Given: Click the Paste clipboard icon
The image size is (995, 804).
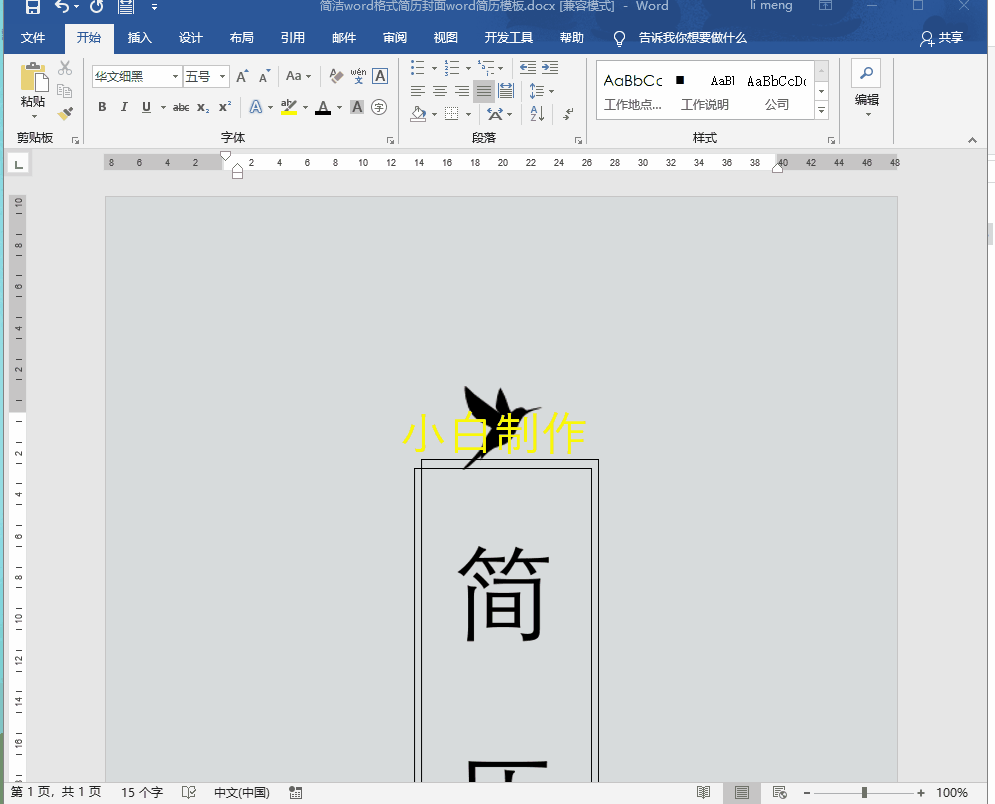Looking at the screenshot, I should (x=33, y=77).
